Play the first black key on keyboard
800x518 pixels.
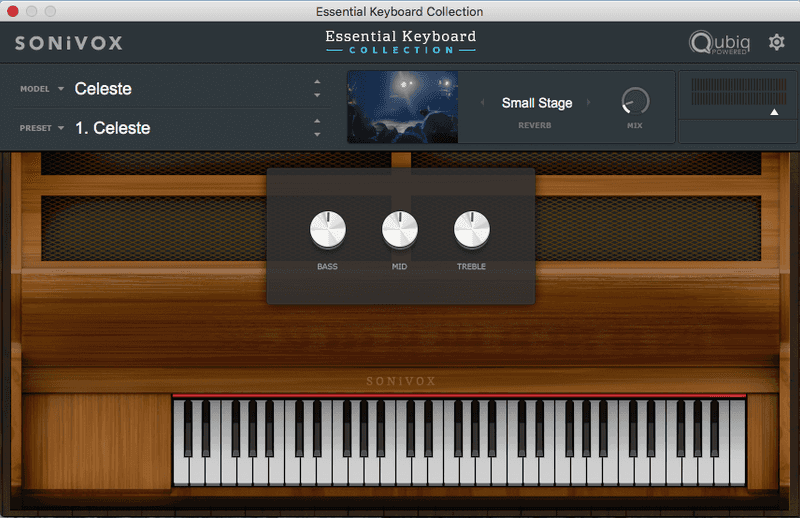pos(188,429)
